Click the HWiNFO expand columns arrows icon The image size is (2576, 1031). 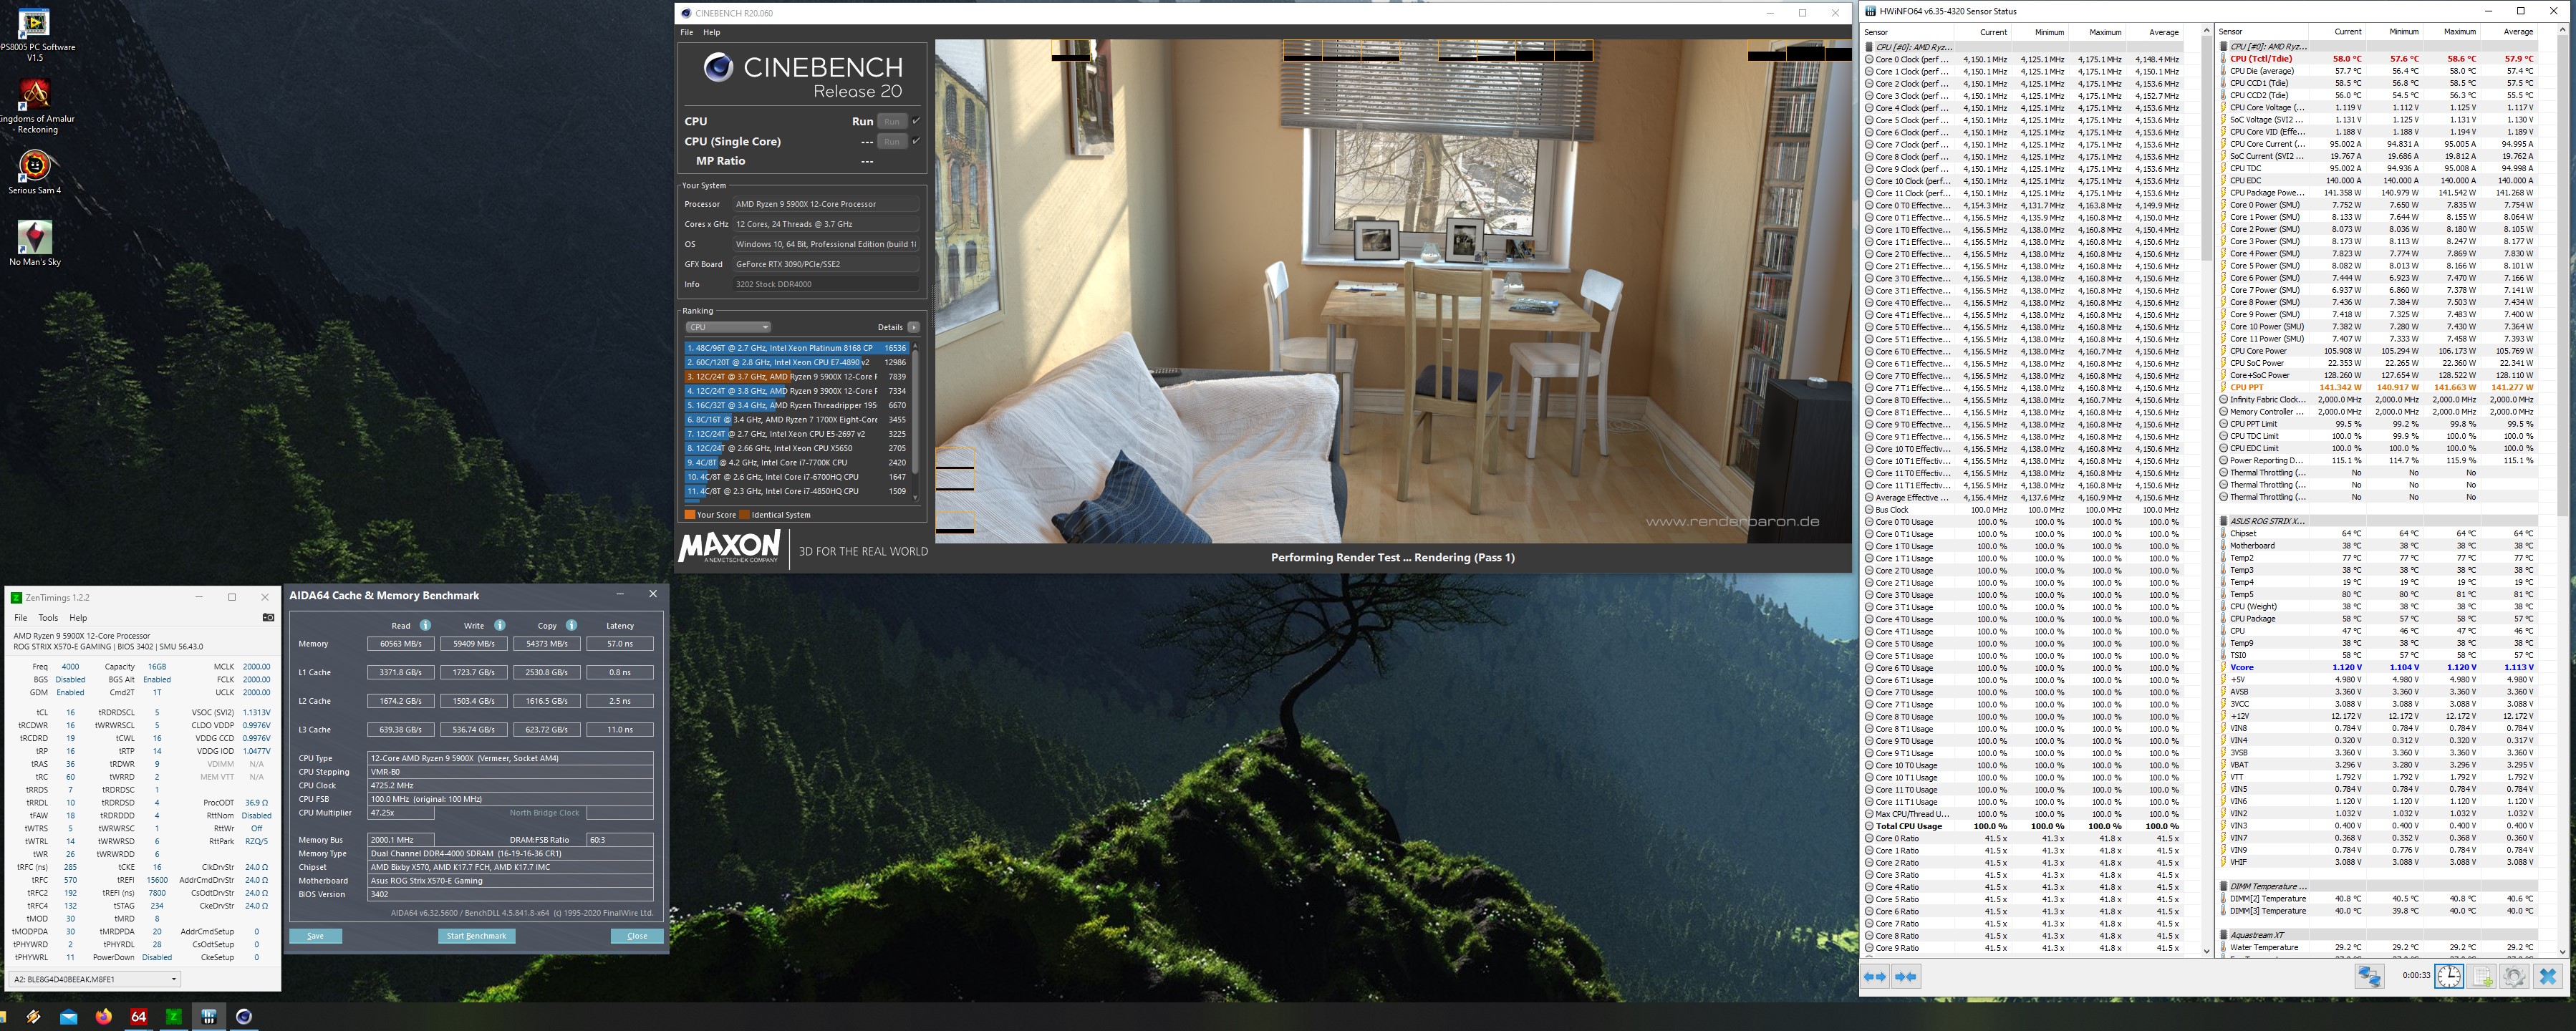1875,977
